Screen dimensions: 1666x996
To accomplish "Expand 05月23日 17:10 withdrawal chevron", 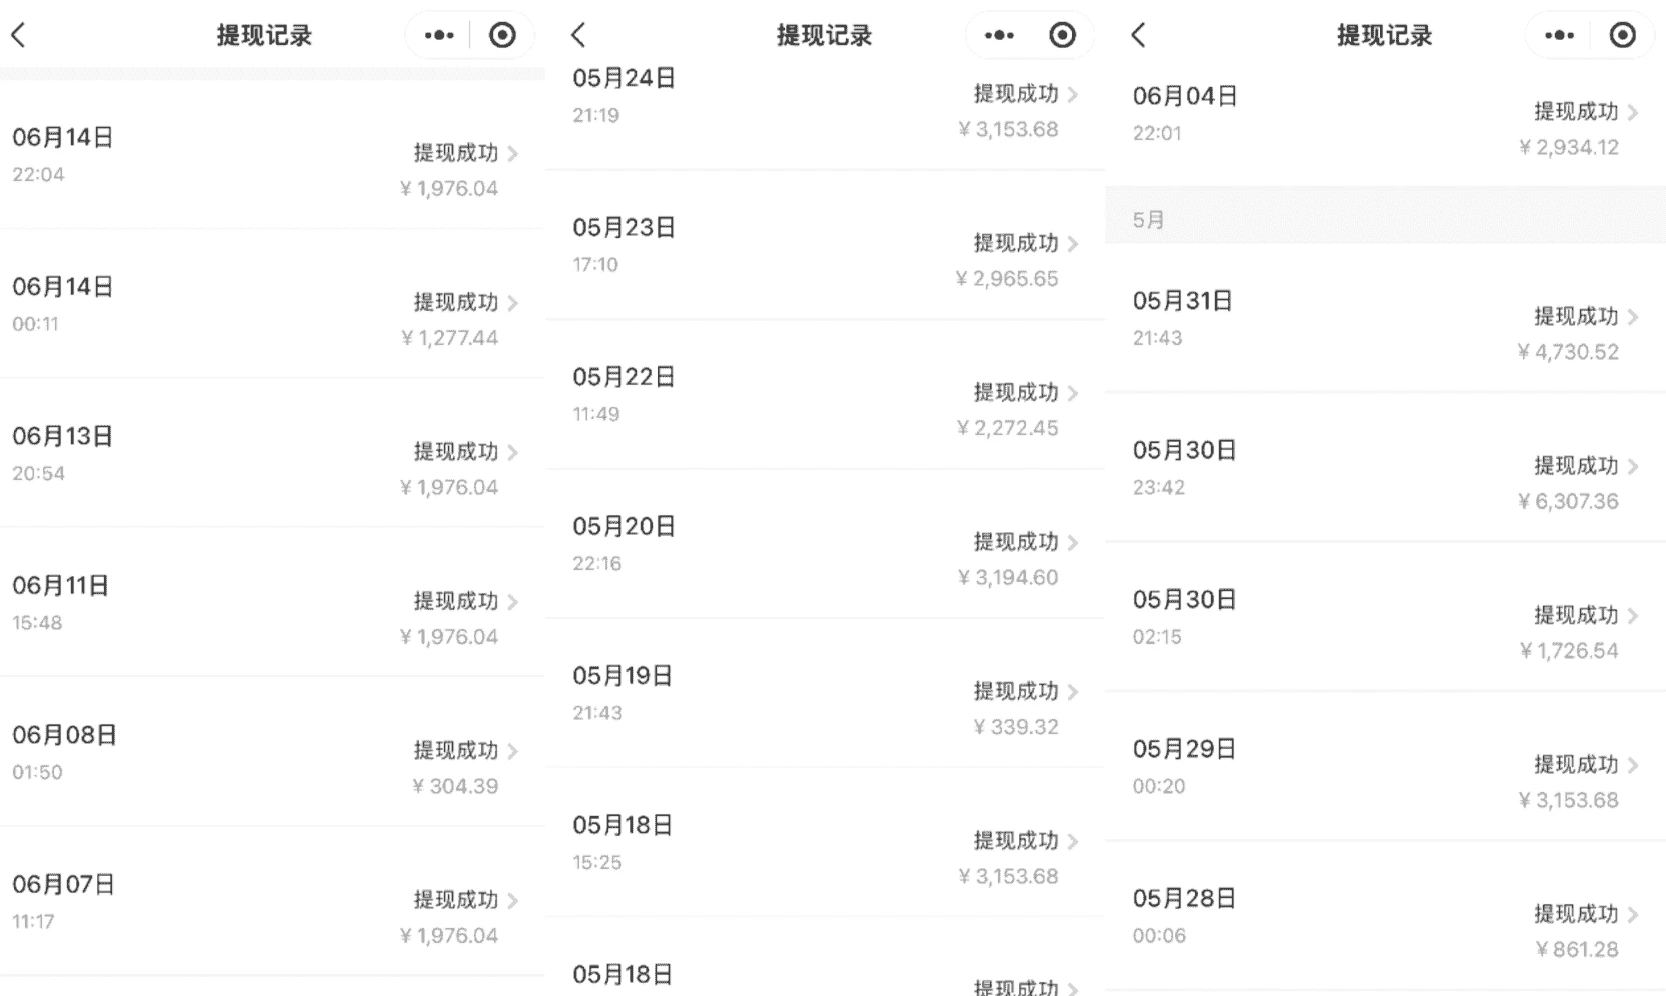I will click(1073, 244).
